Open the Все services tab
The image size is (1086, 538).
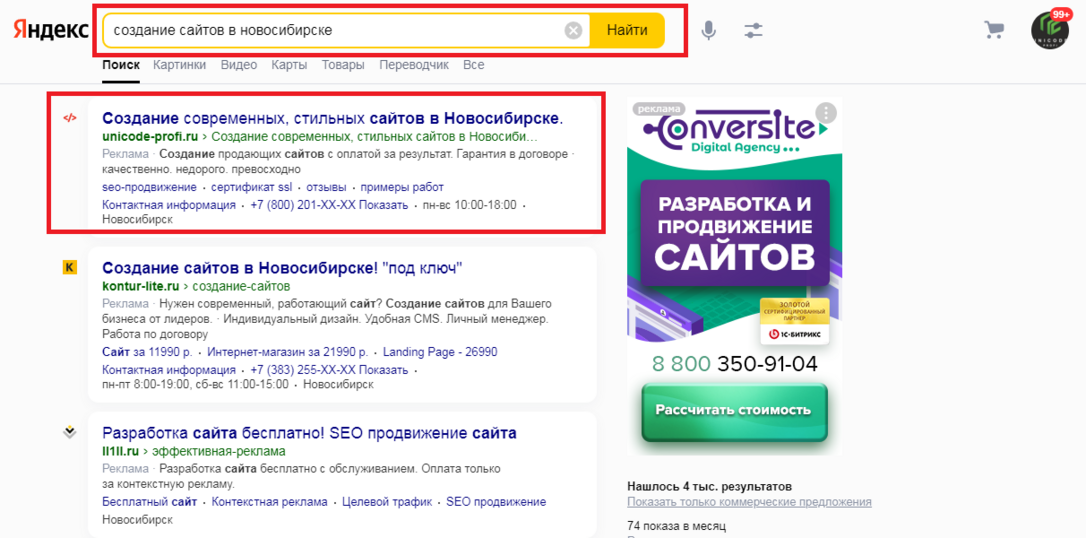click(x=474, y=65)
